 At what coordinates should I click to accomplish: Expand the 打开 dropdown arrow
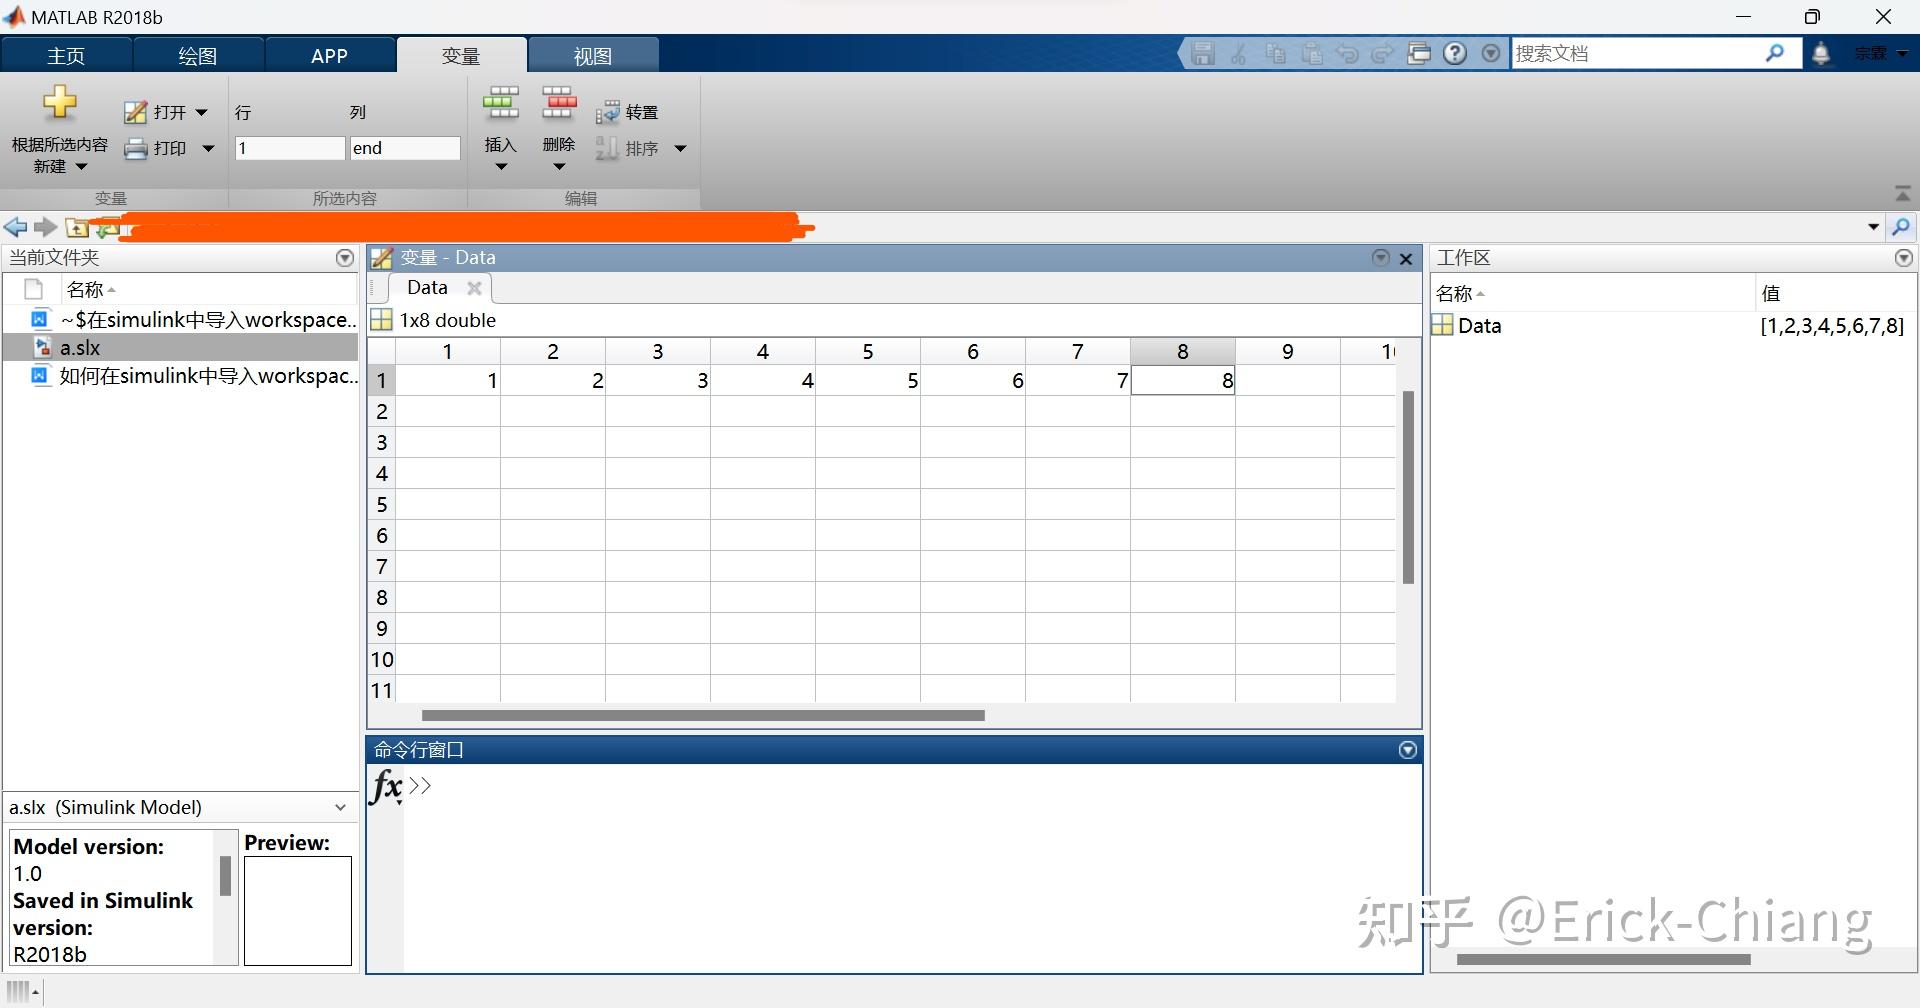tap(203, 112)
